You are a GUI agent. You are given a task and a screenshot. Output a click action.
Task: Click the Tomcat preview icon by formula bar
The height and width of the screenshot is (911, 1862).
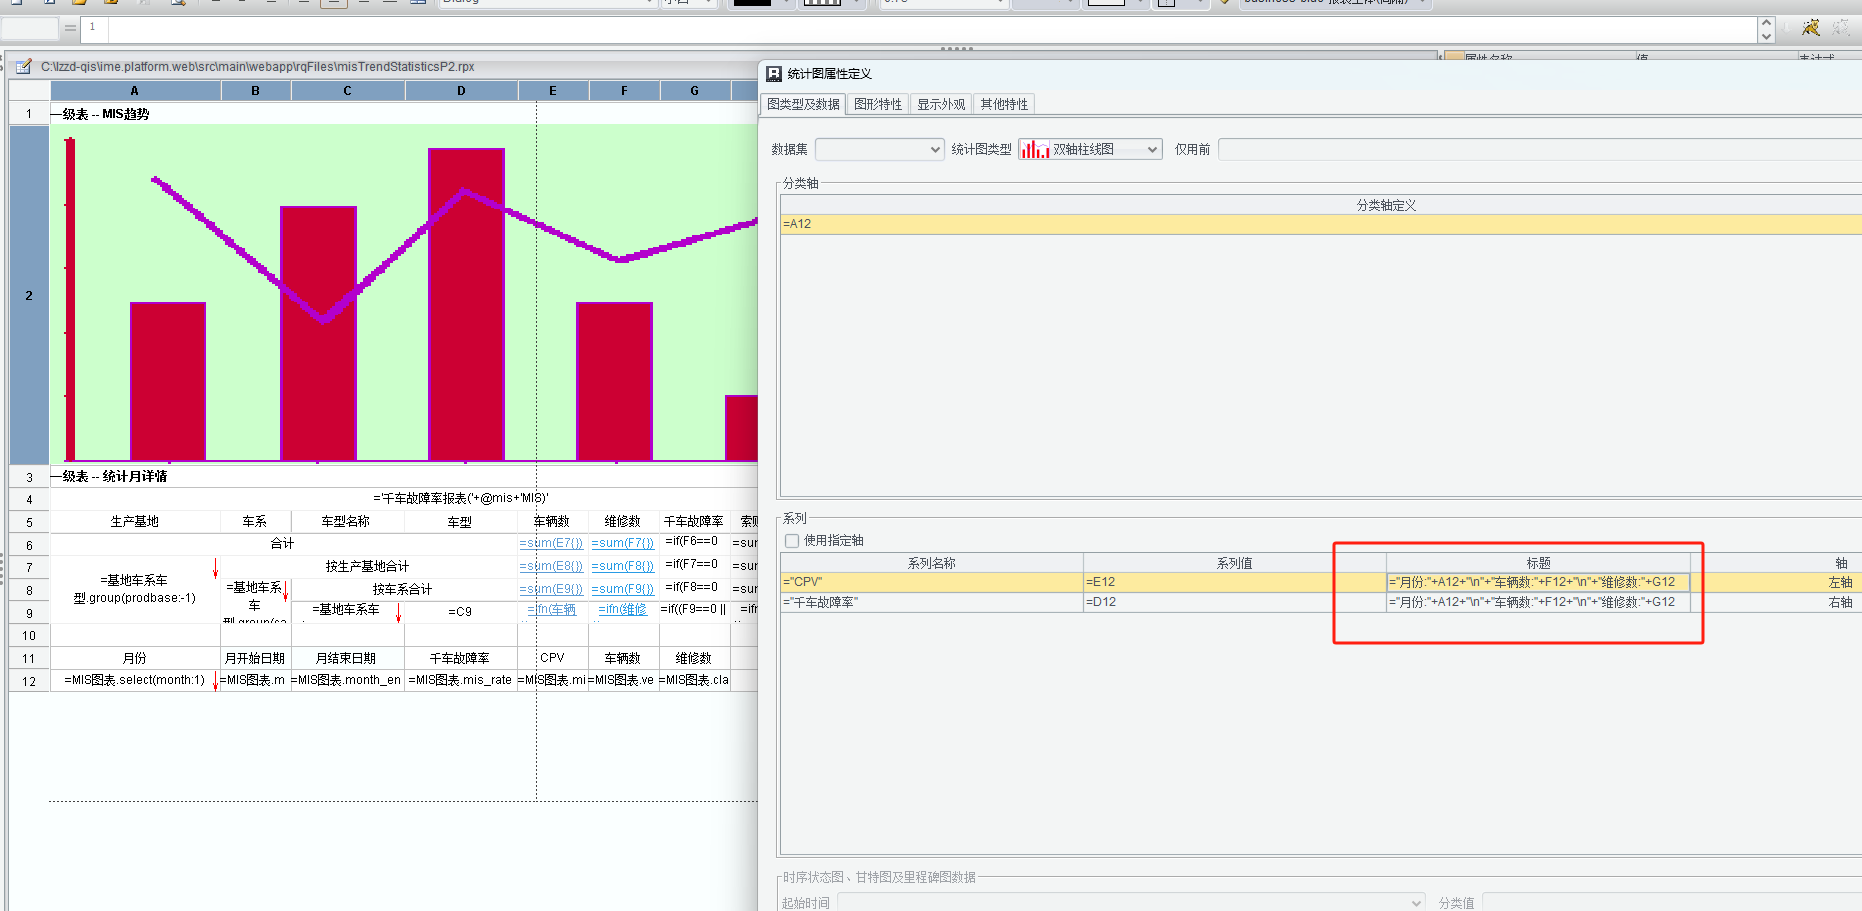(x=1810, y=28)
